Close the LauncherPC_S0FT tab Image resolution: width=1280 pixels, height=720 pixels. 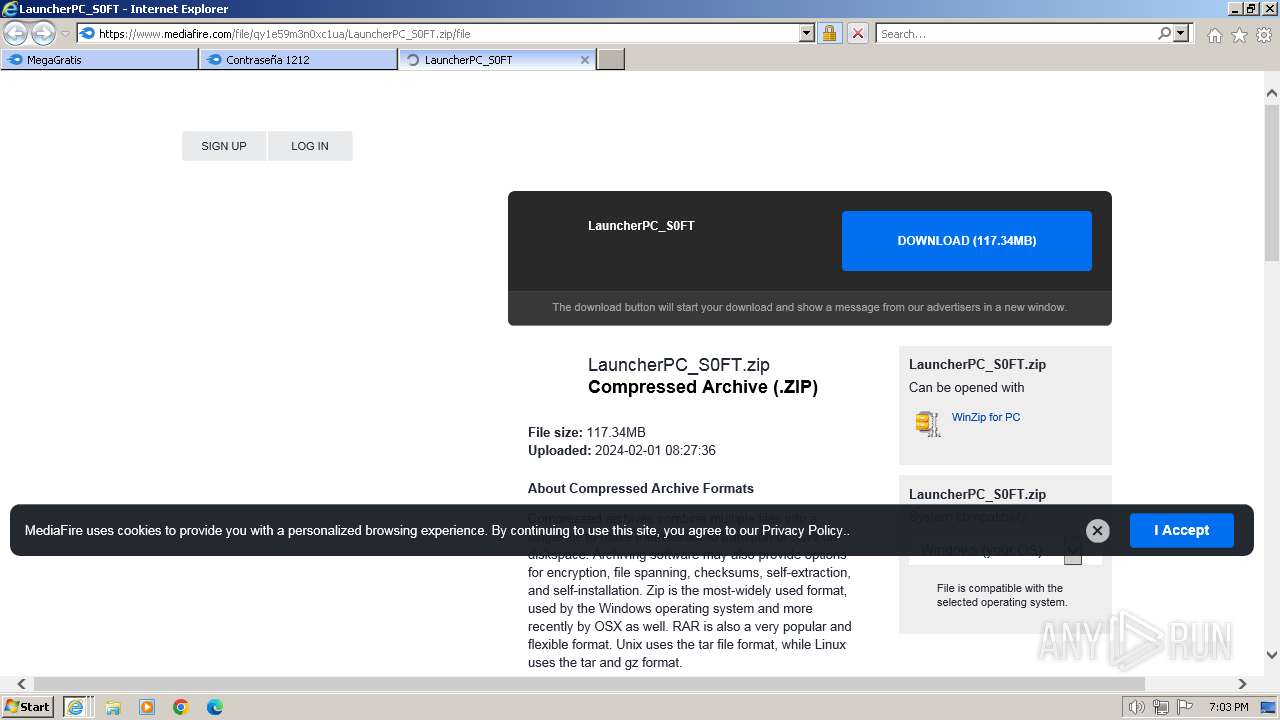coord(585,60)
